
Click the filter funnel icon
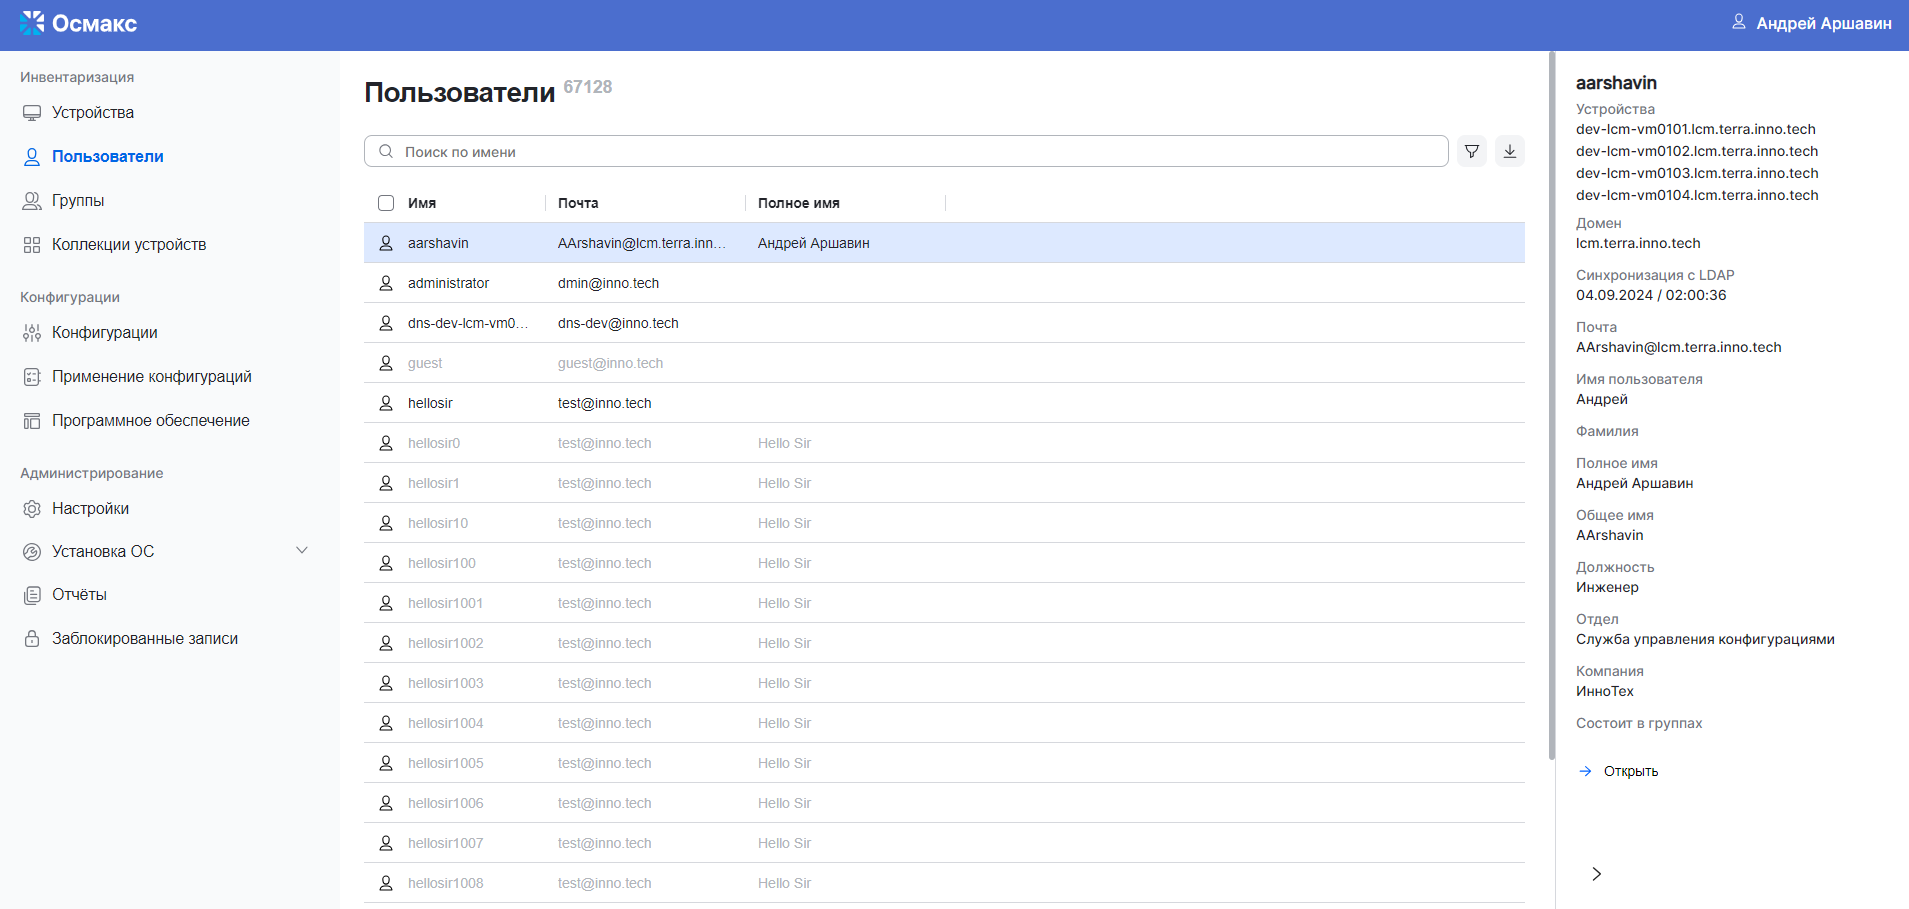(1471, 151)
